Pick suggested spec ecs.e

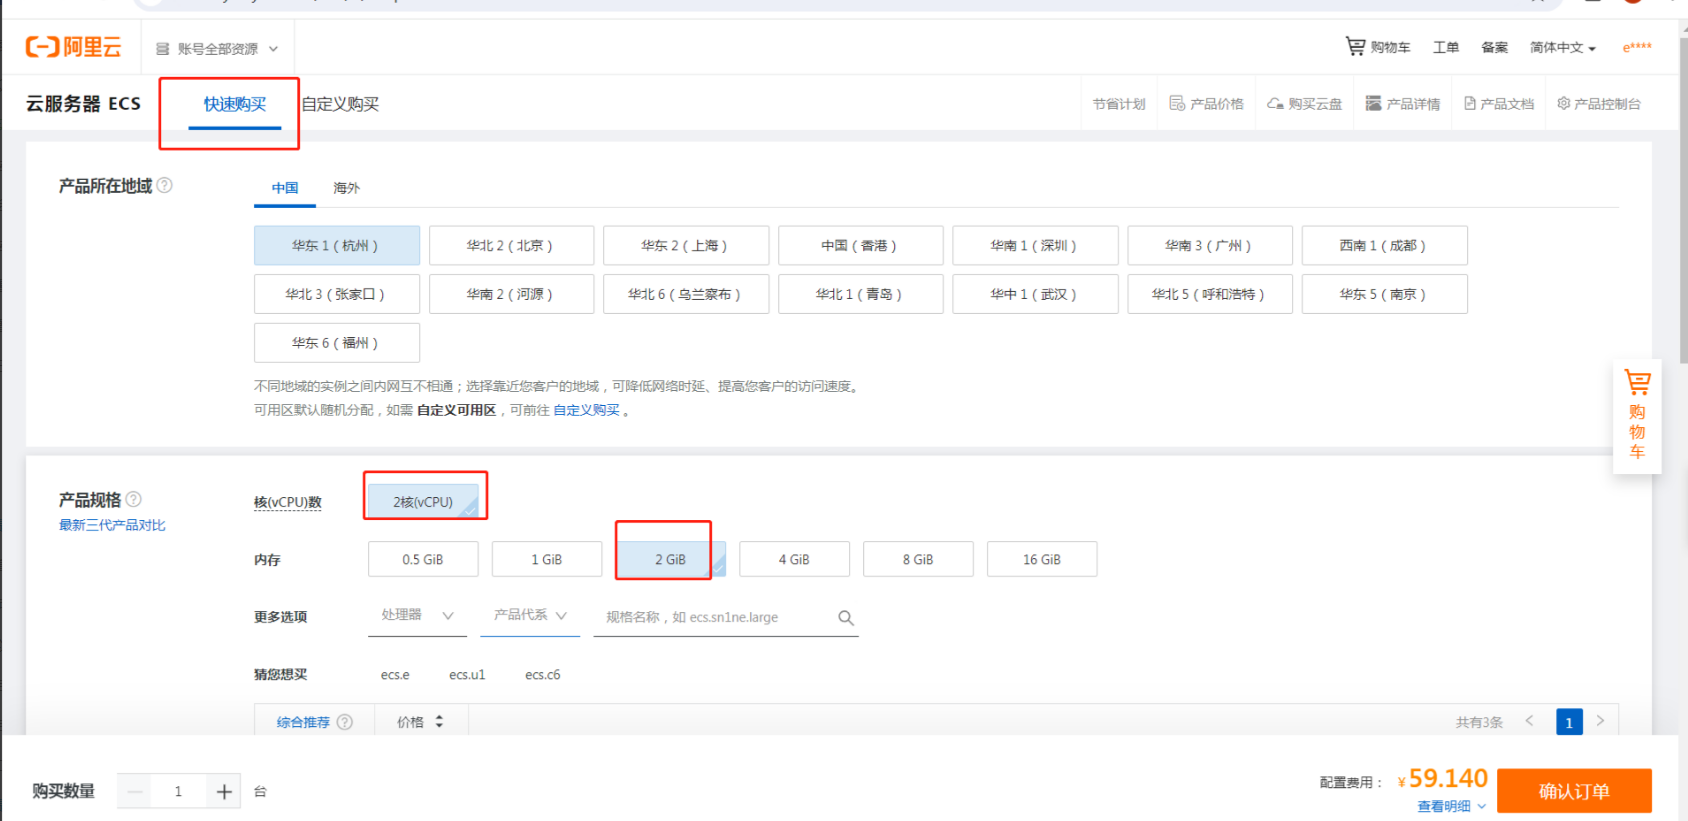coord(395,675)
